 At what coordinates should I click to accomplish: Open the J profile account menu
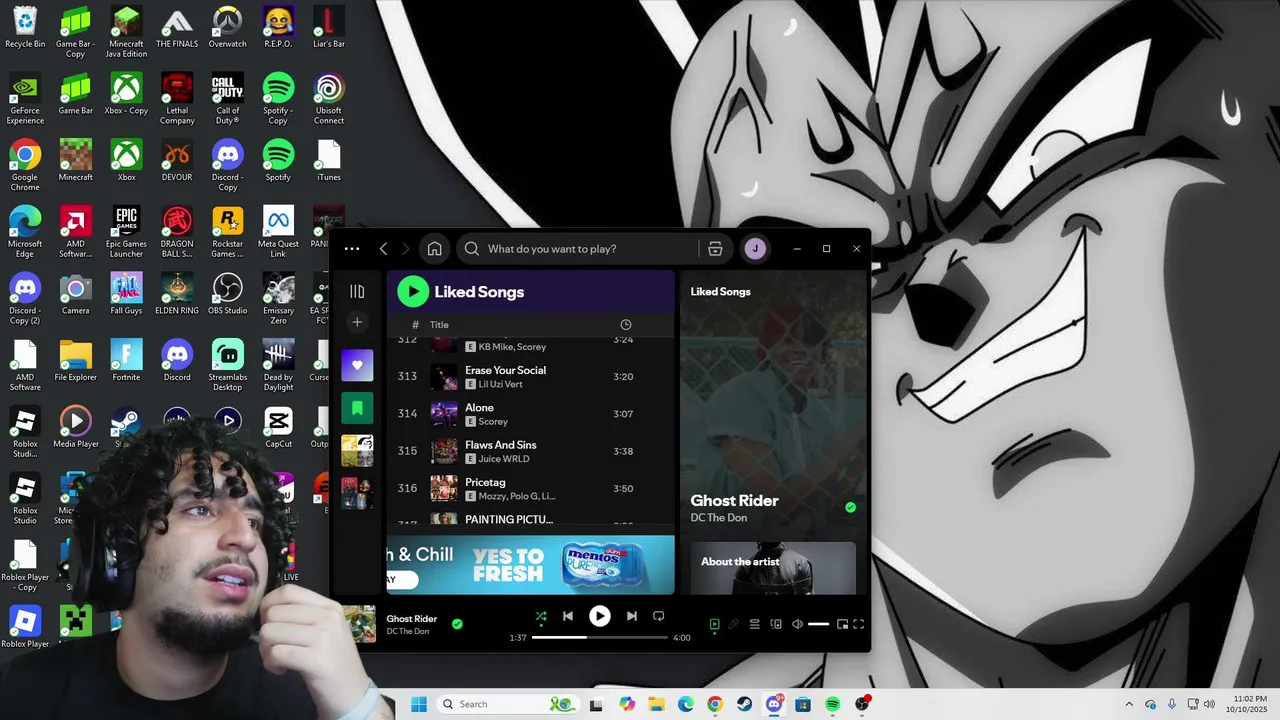[x=755, y=249]
